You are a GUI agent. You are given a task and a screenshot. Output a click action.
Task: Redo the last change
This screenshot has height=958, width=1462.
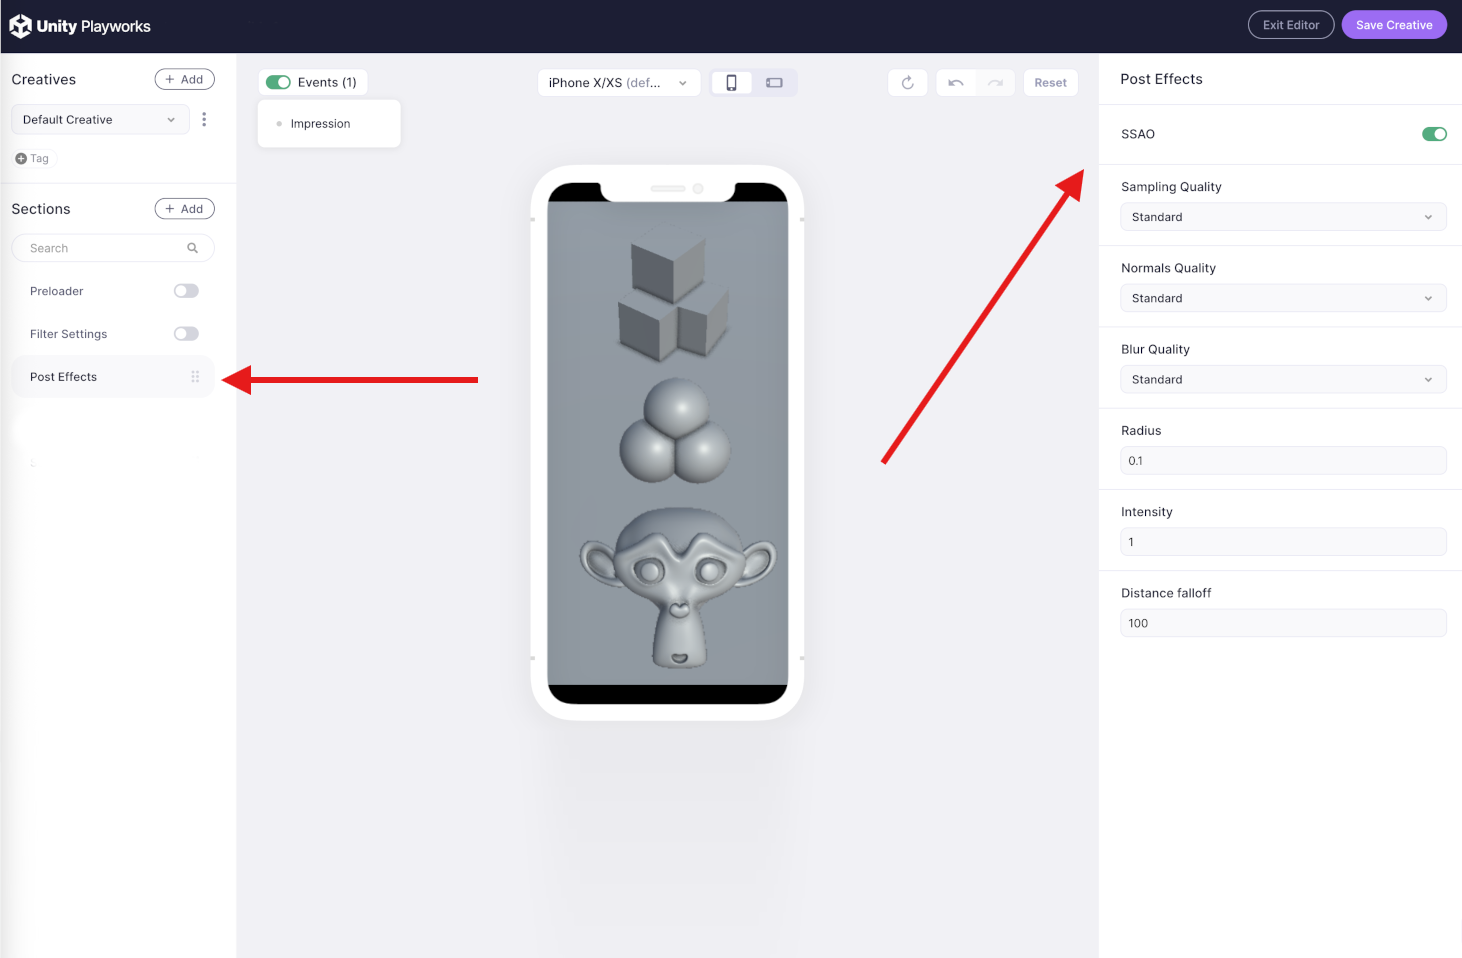click(995, 83)
